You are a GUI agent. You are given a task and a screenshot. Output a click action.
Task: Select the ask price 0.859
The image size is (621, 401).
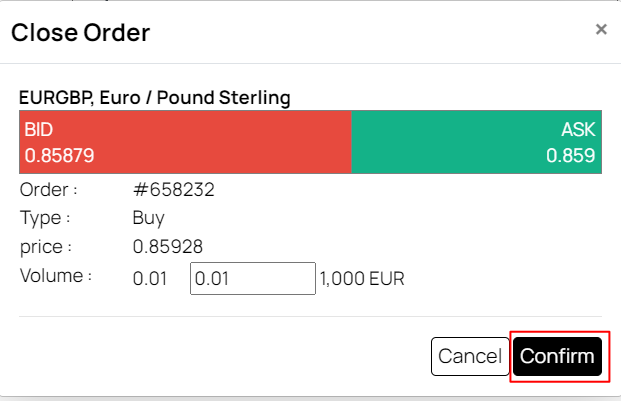click(570, 156)
